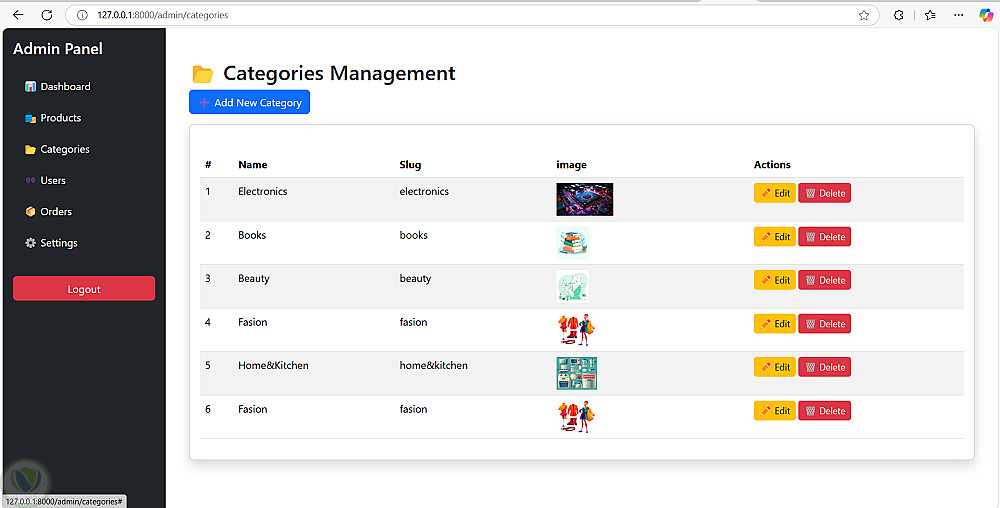Open the Users menu item

coord(53,181)
